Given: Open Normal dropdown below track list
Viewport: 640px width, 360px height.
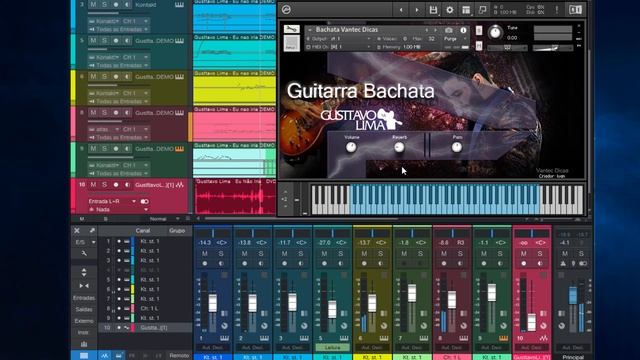Looking at the screenshot, I should point(163,219).
